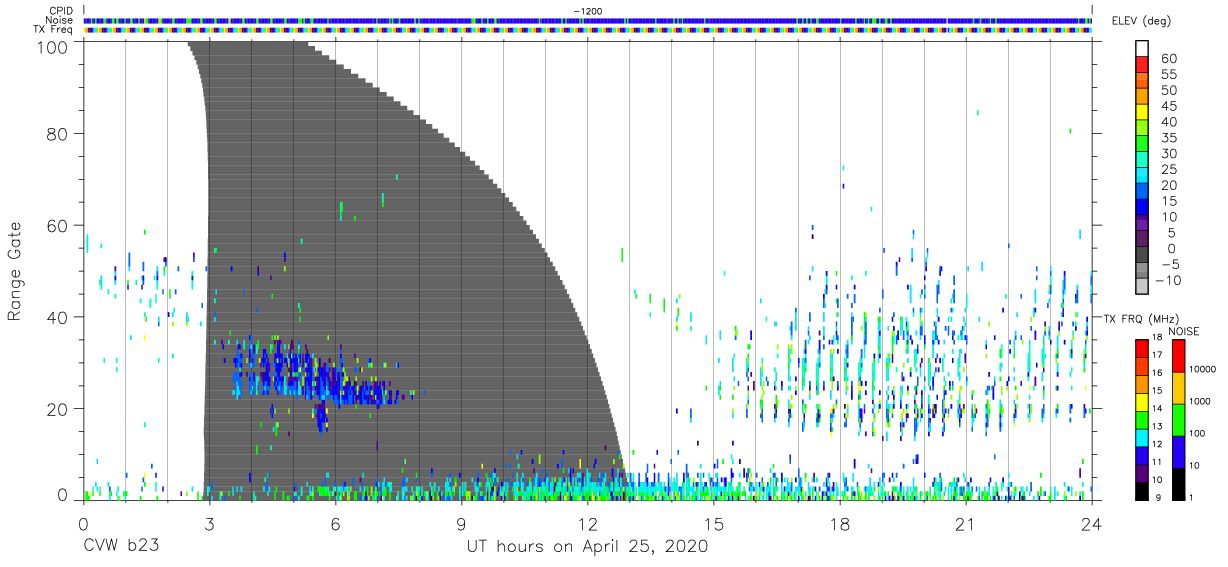This screenshot has height=567, width=1228.
Task: Click the 'UT hours on April 25, 2020' title
Action: point(587,547)
